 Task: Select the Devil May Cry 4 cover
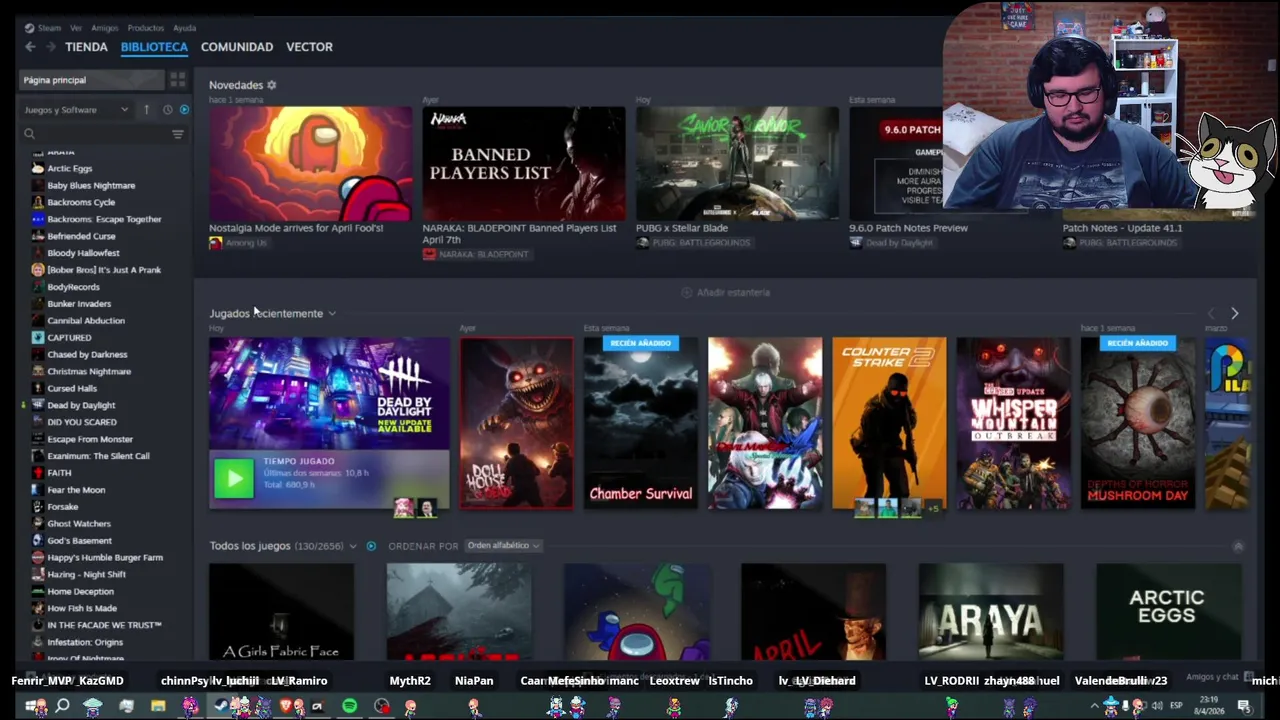[x=765, y=423]
